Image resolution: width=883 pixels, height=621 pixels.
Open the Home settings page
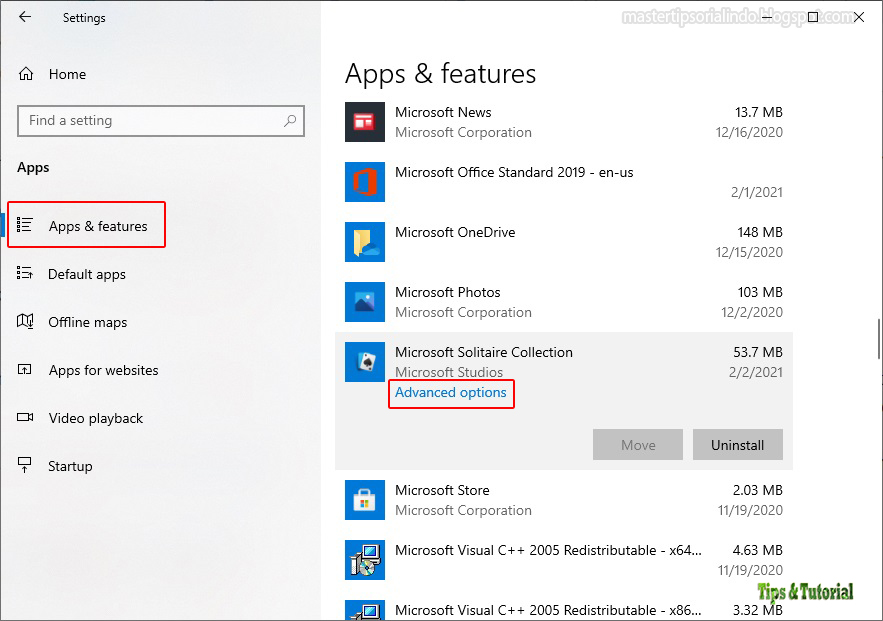[67, 74]
